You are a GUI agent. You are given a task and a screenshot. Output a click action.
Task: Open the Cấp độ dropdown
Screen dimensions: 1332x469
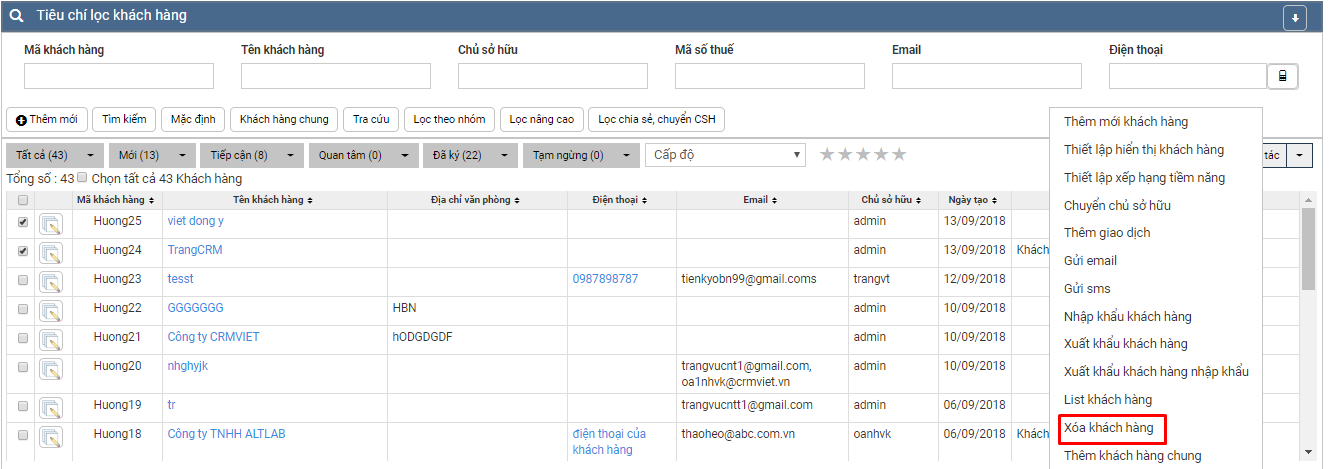point(725,155)
